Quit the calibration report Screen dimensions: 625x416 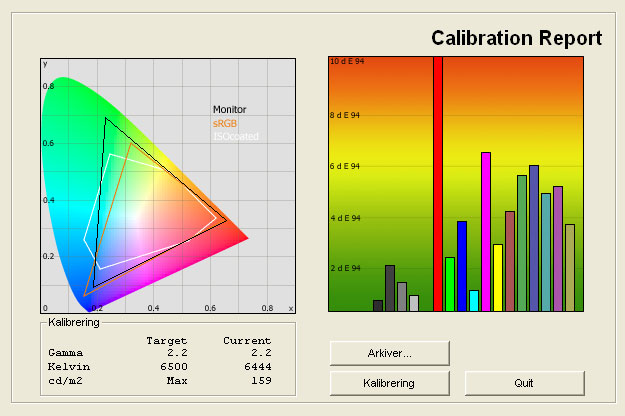pyautogui.click(x=524, y=383)
